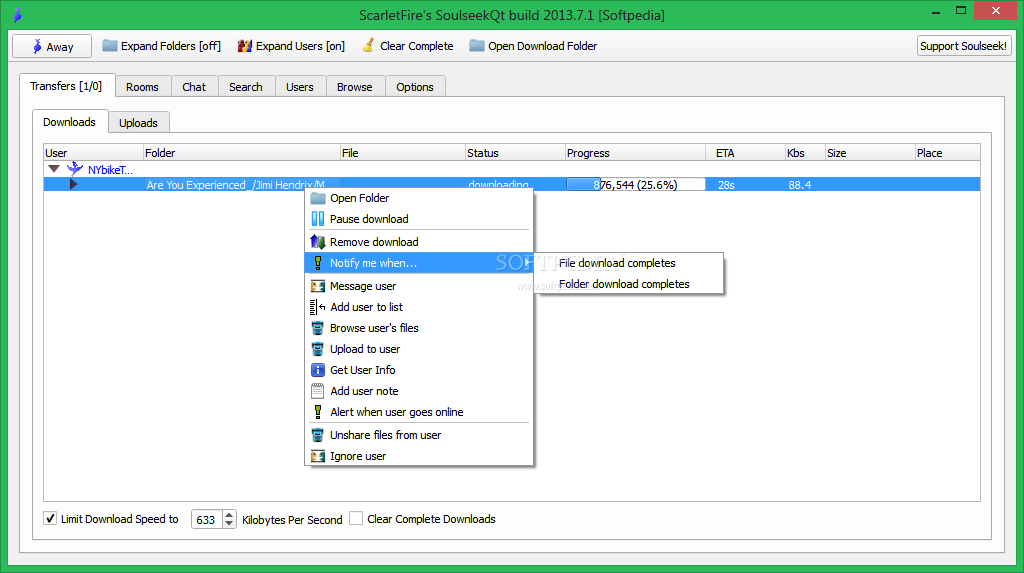
Task: Click the bird icon beside NYbikeT user
Action: [75, 169]
